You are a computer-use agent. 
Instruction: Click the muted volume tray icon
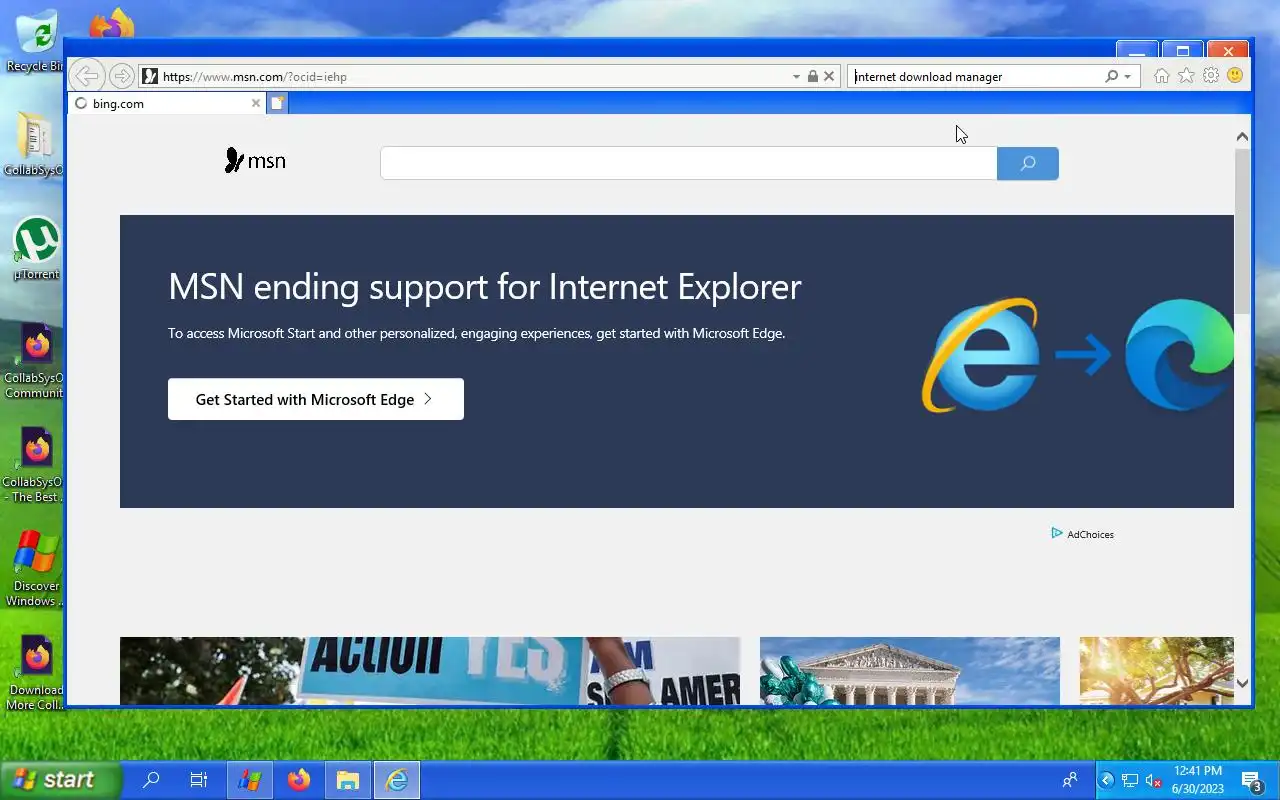point(1153,780)
